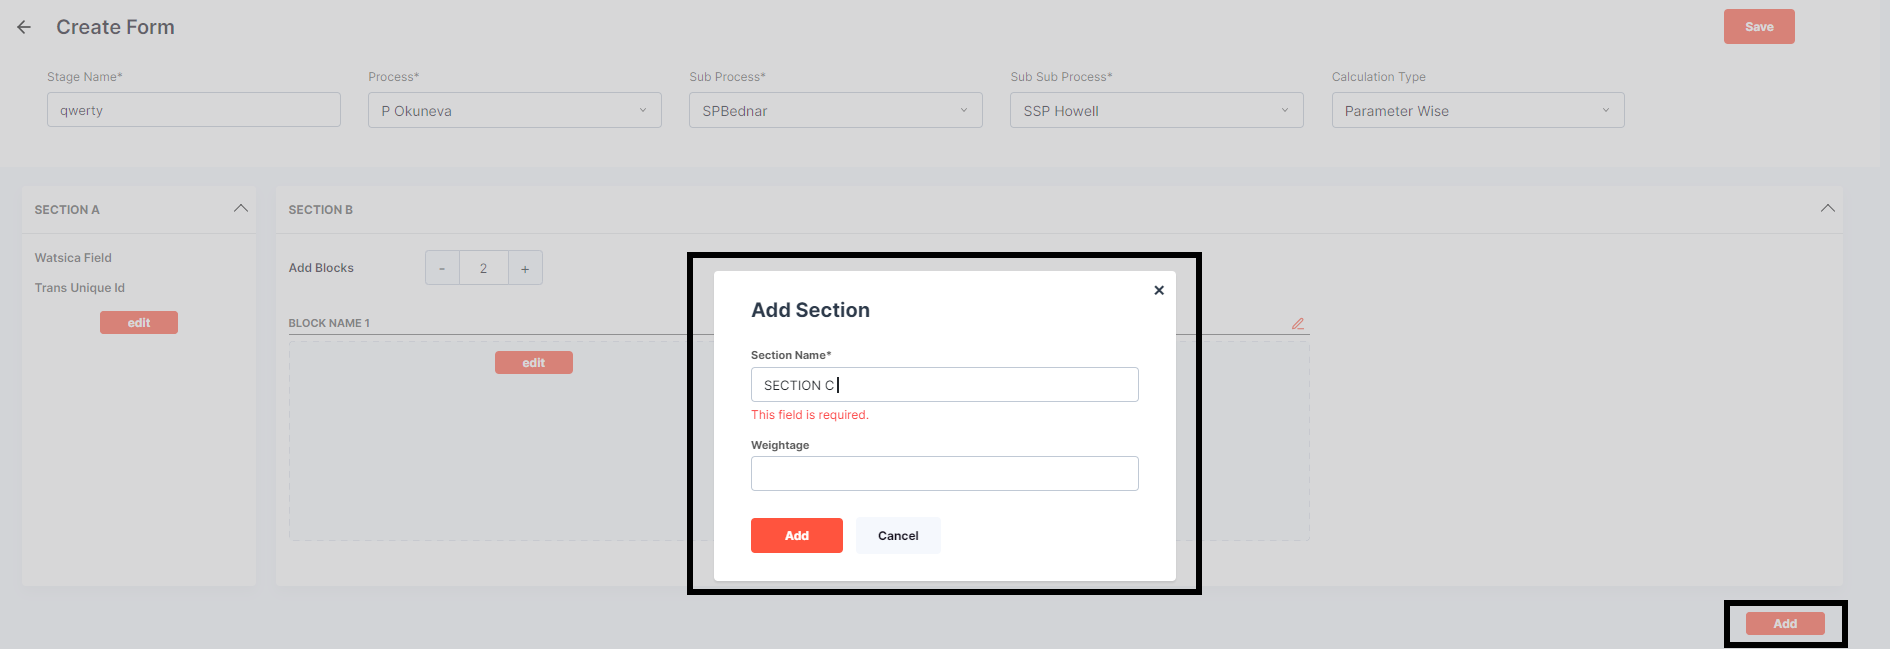
Task: Click the pencil icon near Block Name 1
Action: [x=1298, y=323]
